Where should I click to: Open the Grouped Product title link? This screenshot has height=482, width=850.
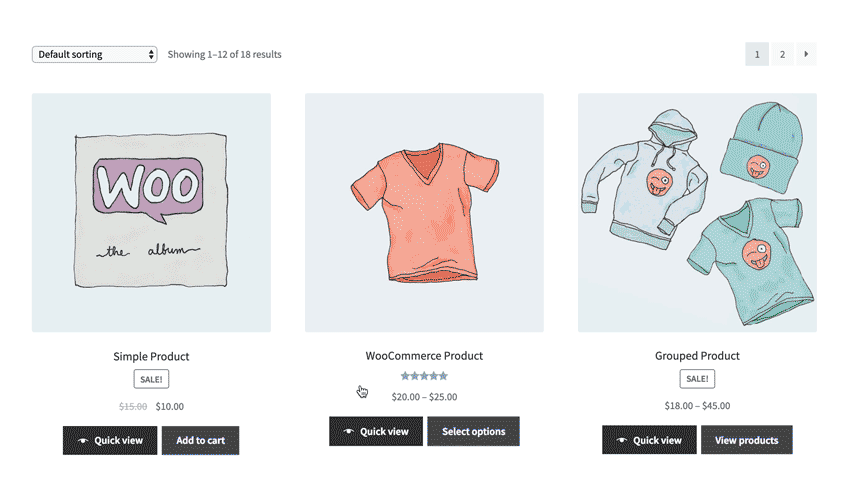[x=697, y=356]
